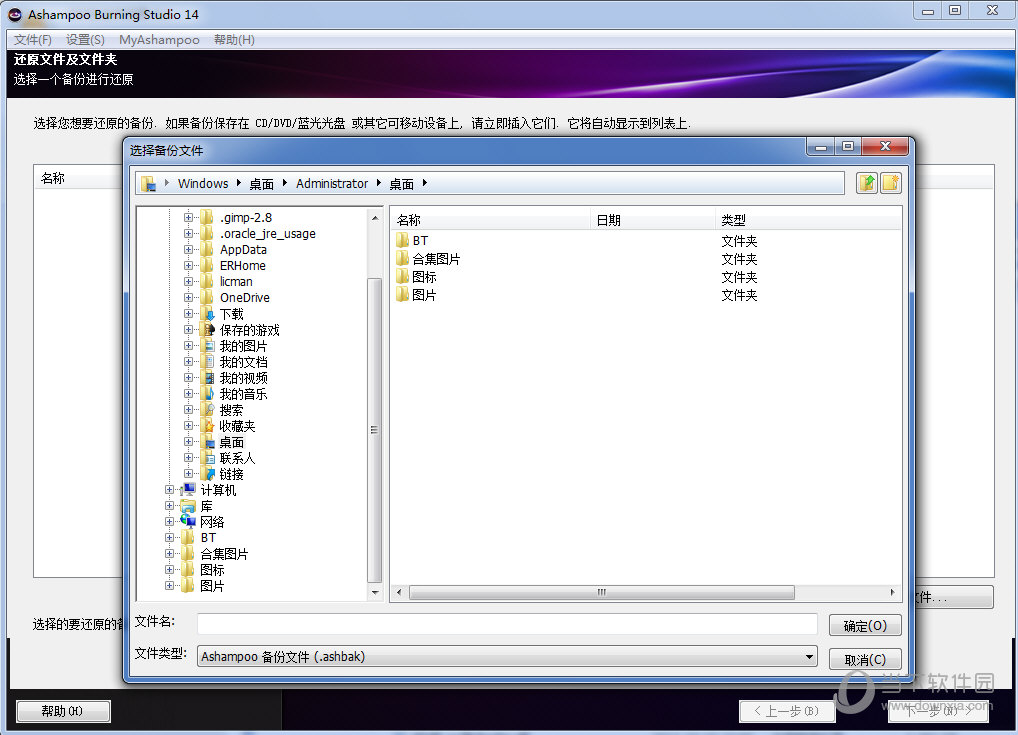Viewport: 1018px width, 735px height.
Task: Open the file type dropdown (.ashbak)
Action: coord(809,656)
